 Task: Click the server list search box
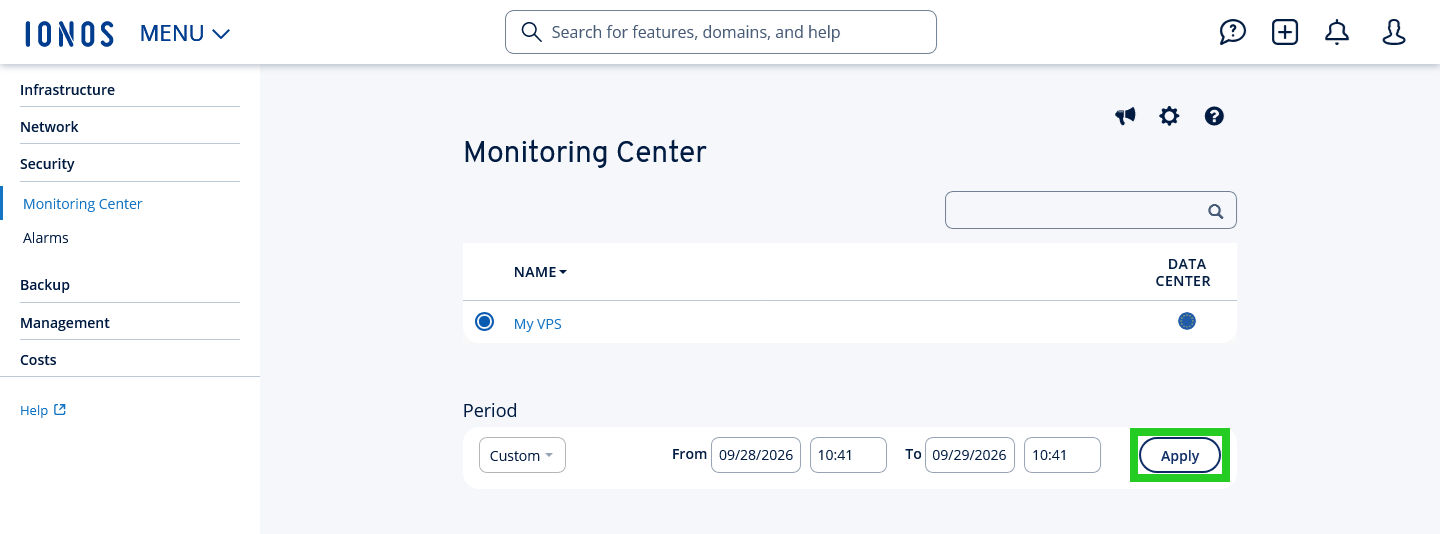[x=1091, y=210]
